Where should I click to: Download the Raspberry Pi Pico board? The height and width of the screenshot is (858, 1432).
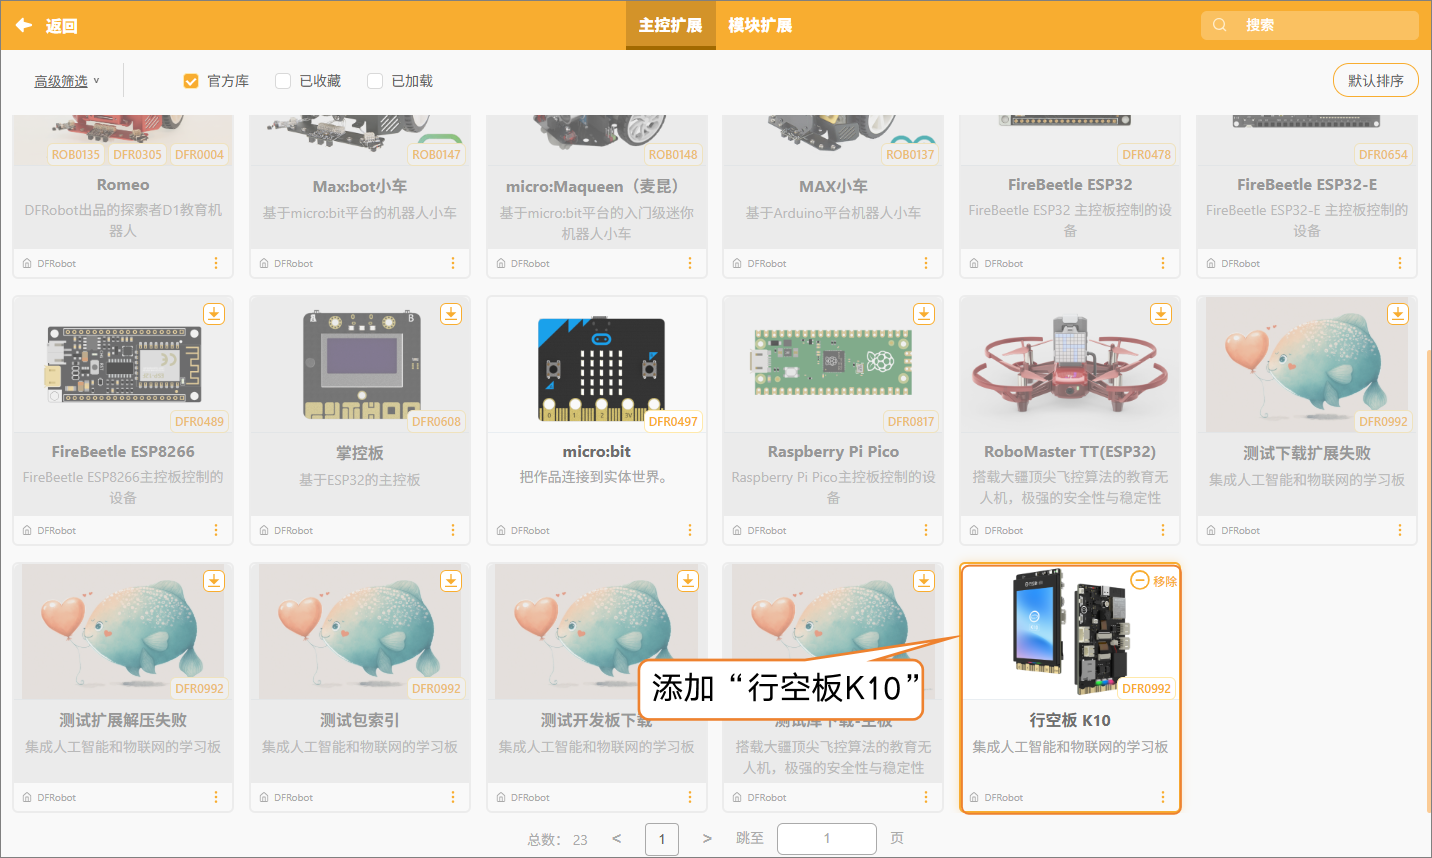click(924, 314)
